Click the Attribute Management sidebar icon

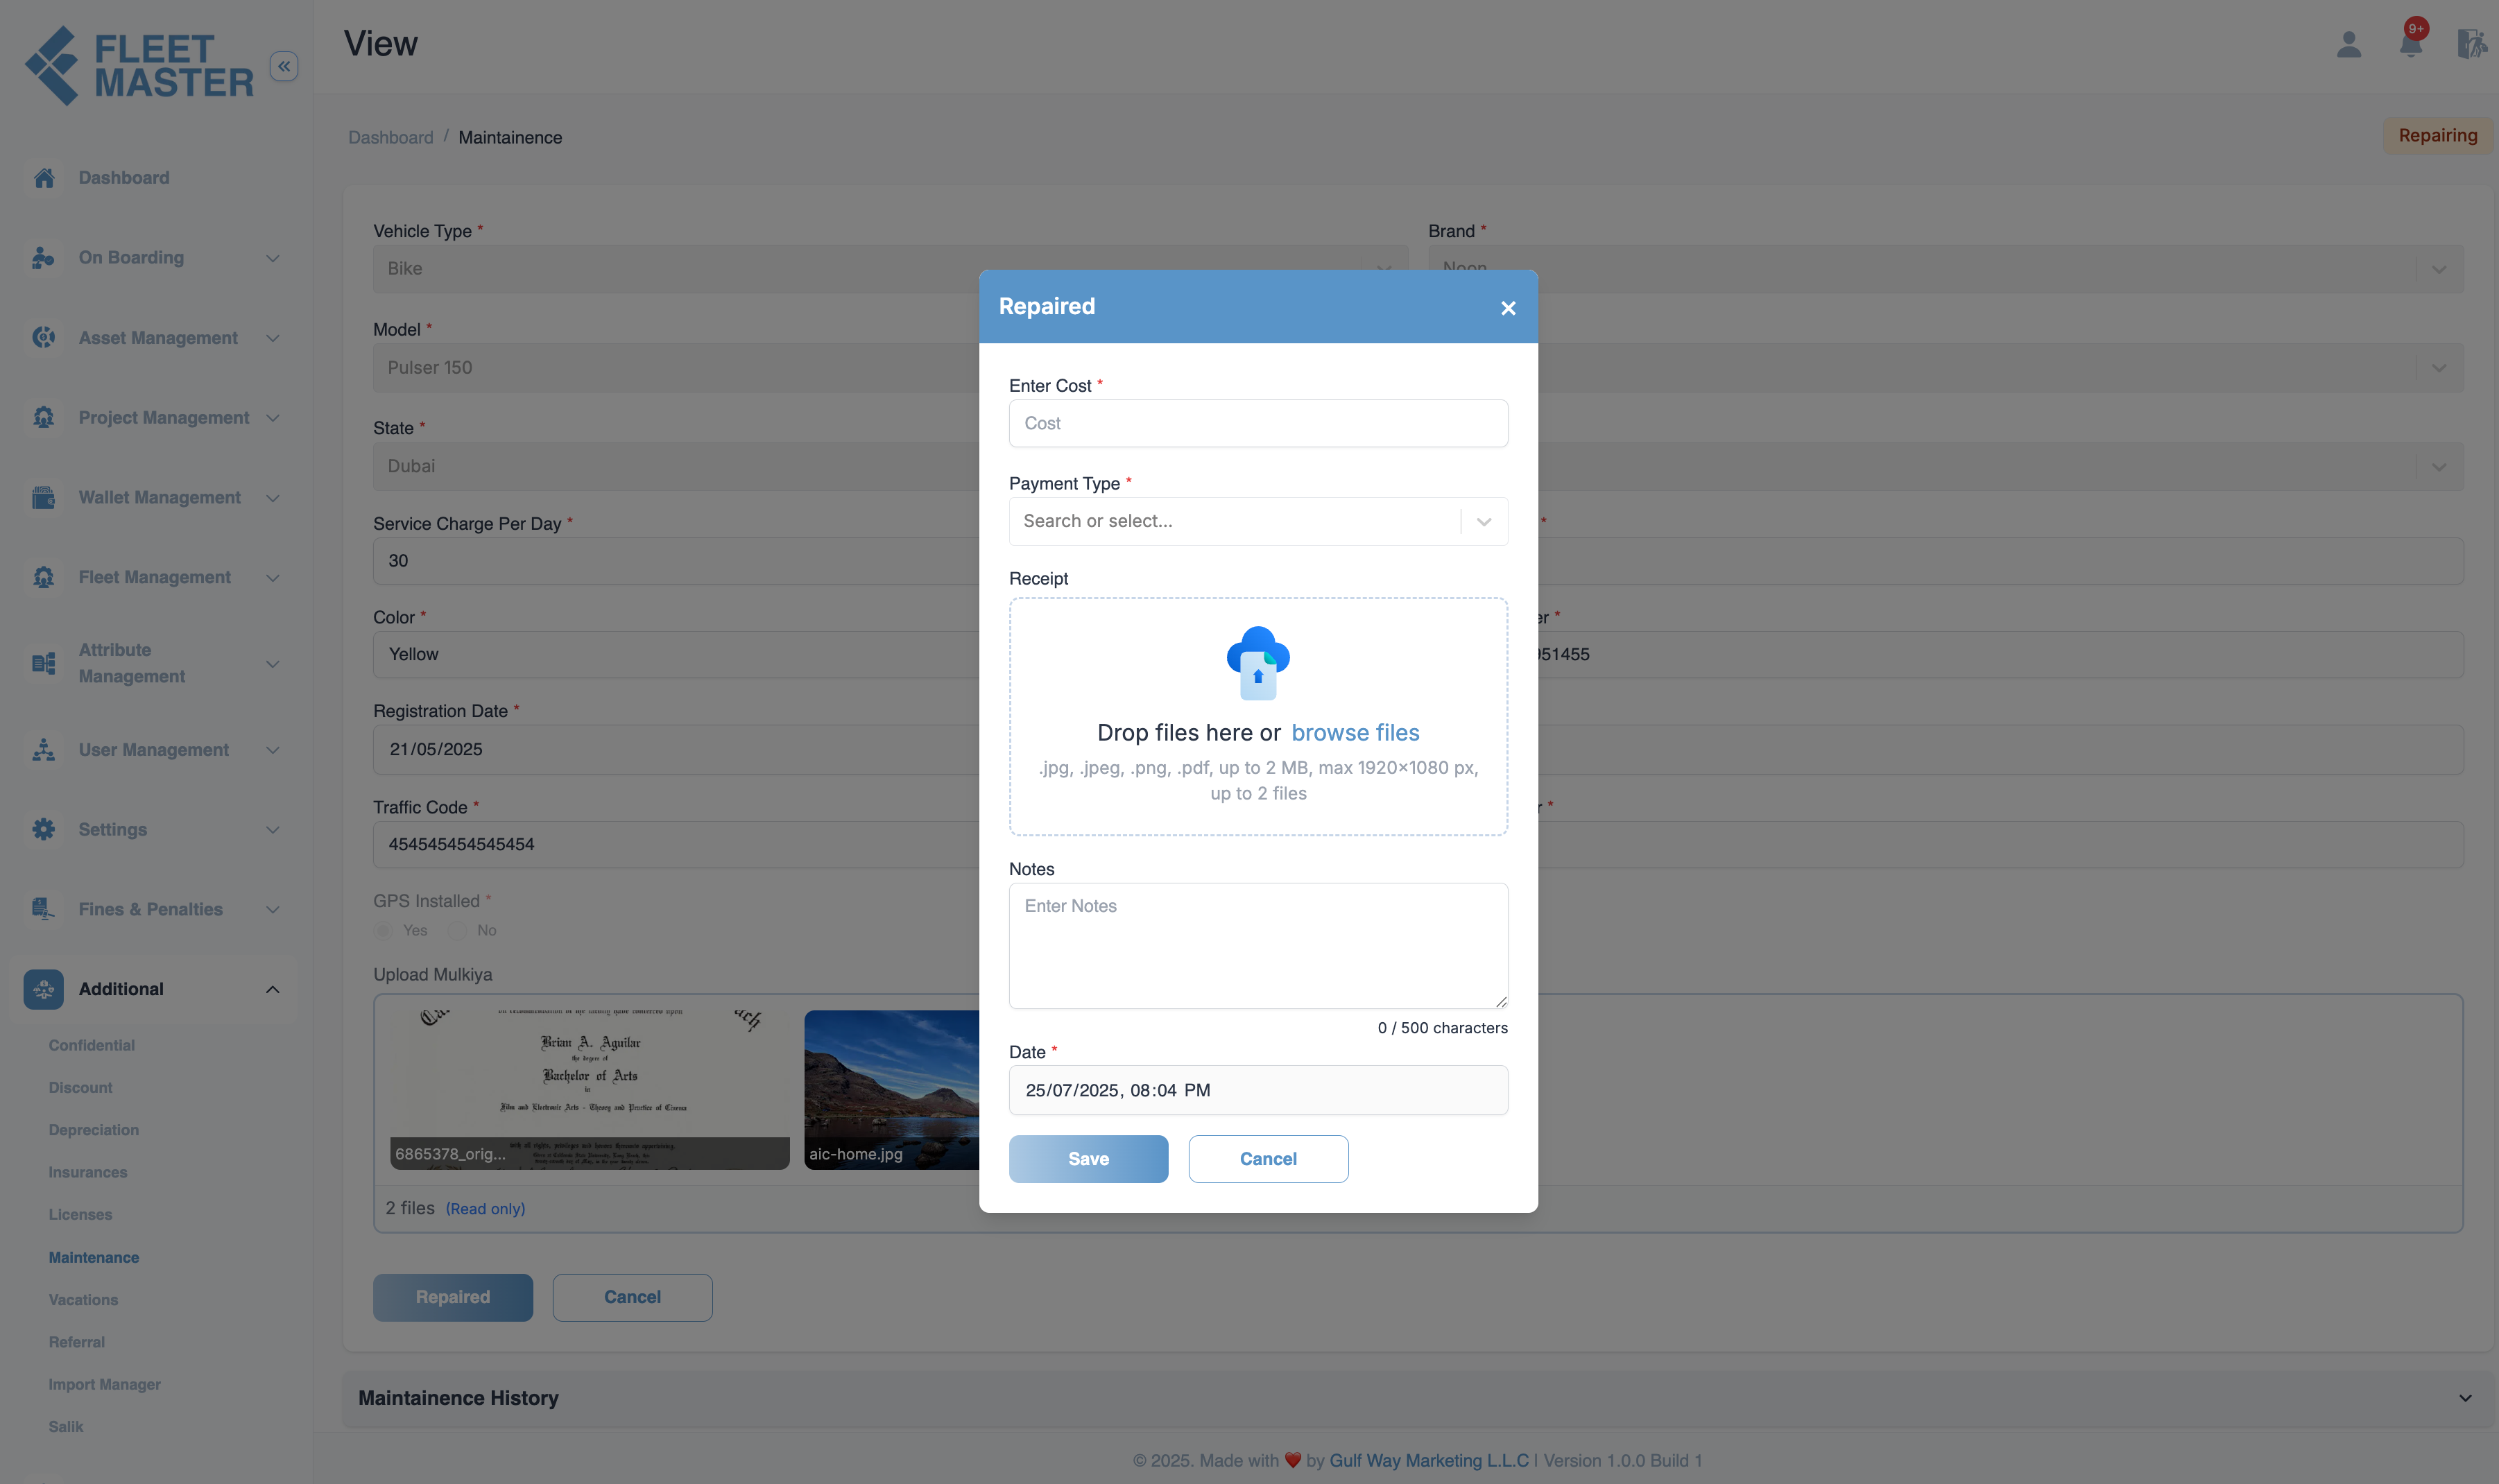43,664
